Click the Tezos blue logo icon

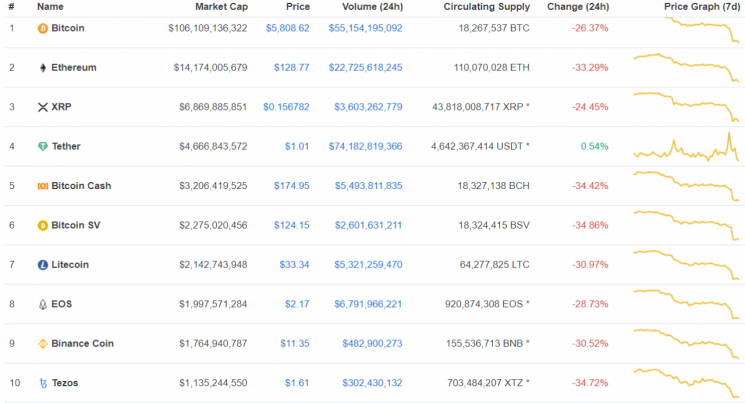tap(43, 384)
